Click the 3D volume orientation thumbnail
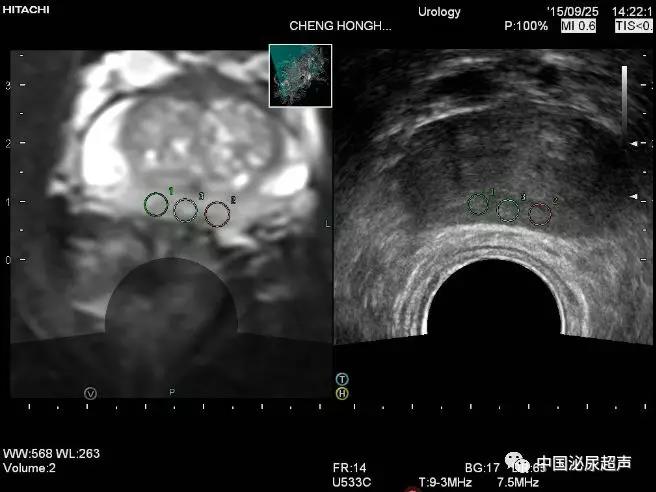Image resolution: width=656 pixels, height=492 pixels. coord(300,76)
